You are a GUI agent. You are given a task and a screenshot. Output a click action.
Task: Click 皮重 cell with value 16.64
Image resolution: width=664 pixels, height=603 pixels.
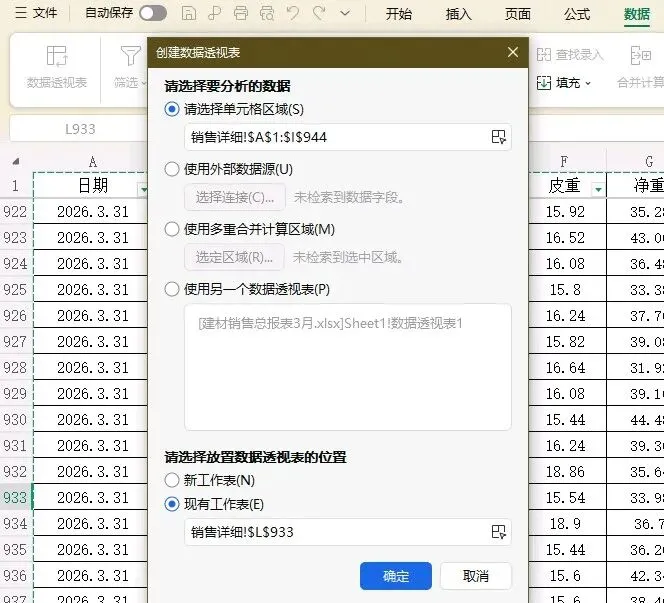point(567,368)
